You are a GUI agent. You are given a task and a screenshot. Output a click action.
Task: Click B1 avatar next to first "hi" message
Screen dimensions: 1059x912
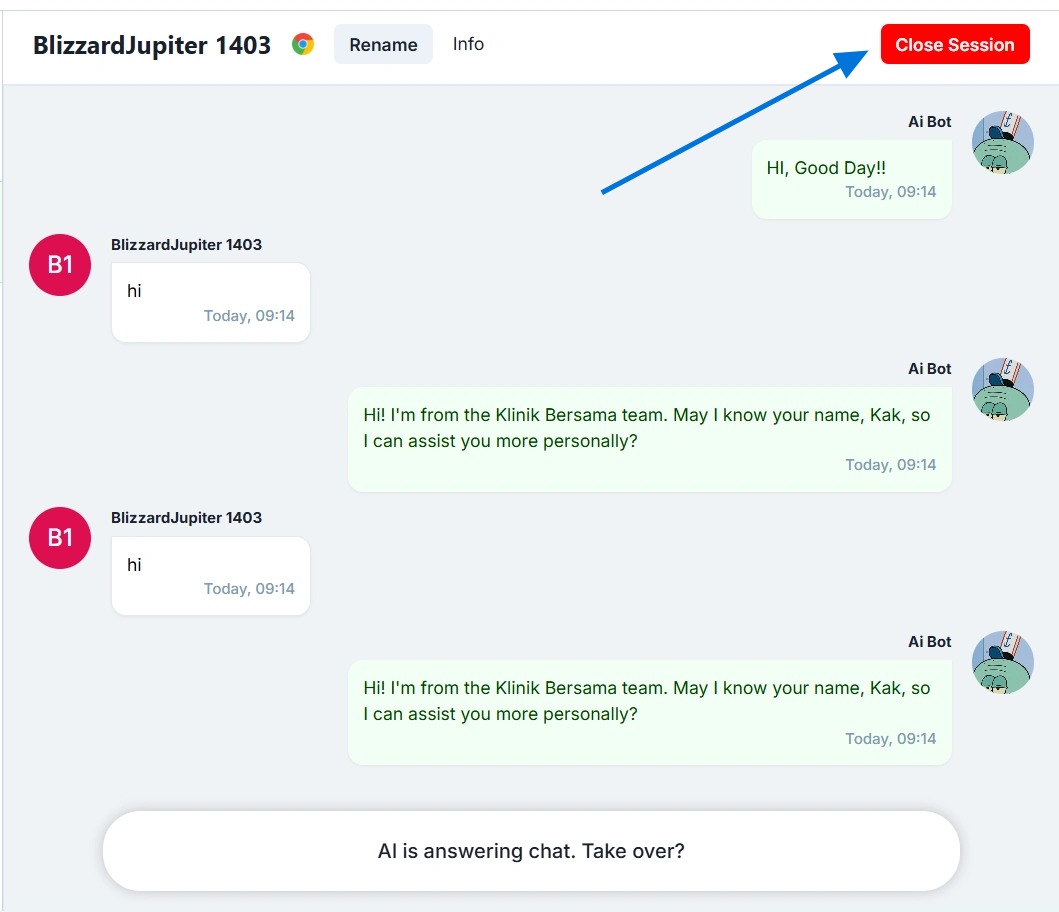(60, 265)
